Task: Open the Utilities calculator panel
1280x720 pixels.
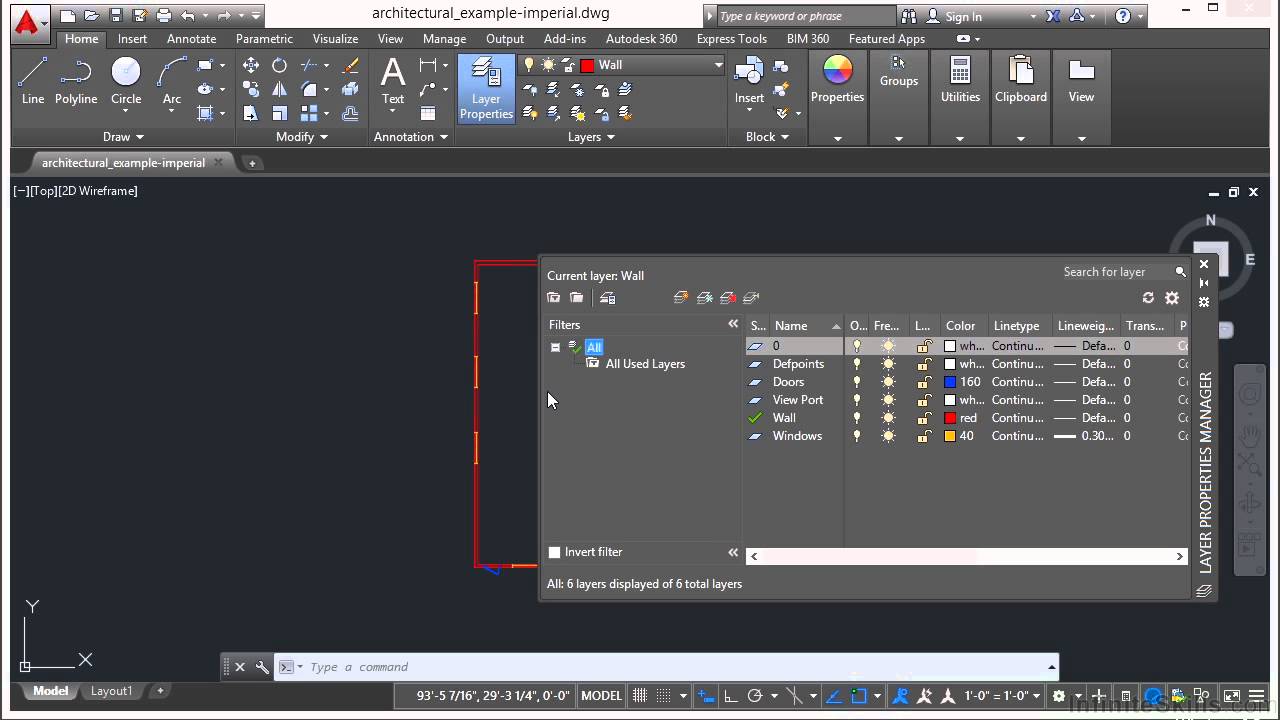Action: click(960, 80)
